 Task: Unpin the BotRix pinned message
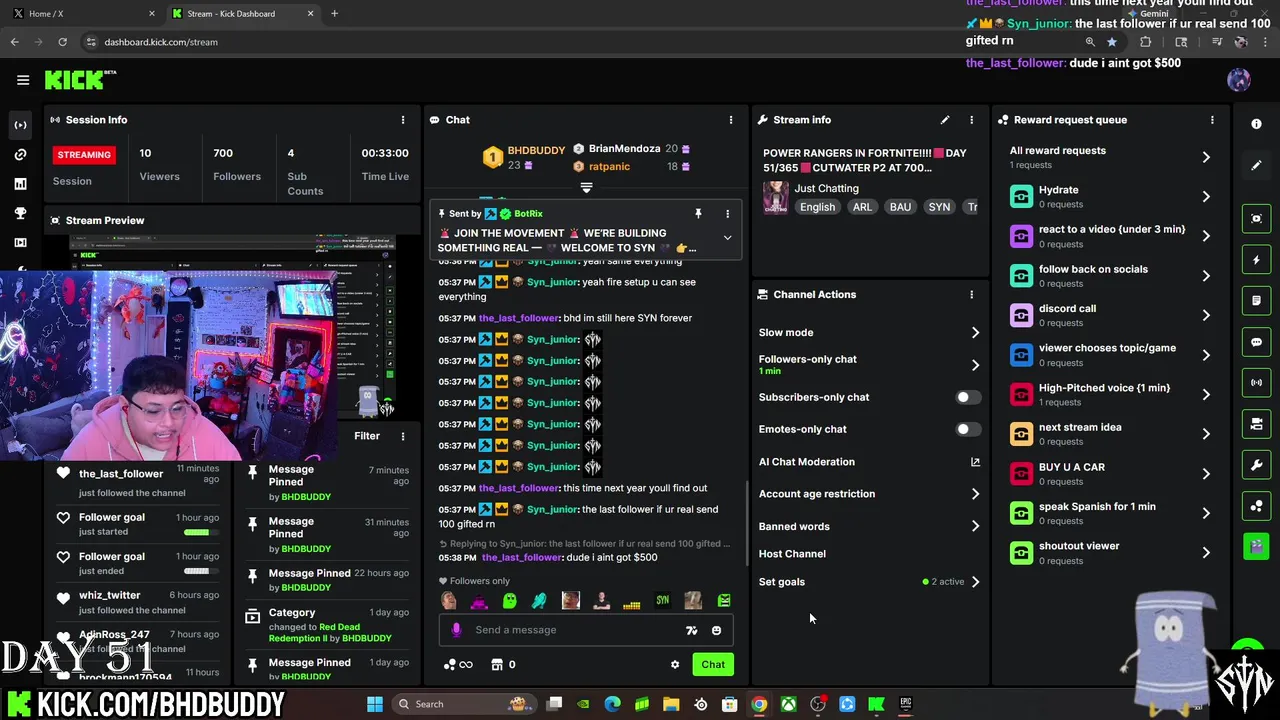coord(698,214)
